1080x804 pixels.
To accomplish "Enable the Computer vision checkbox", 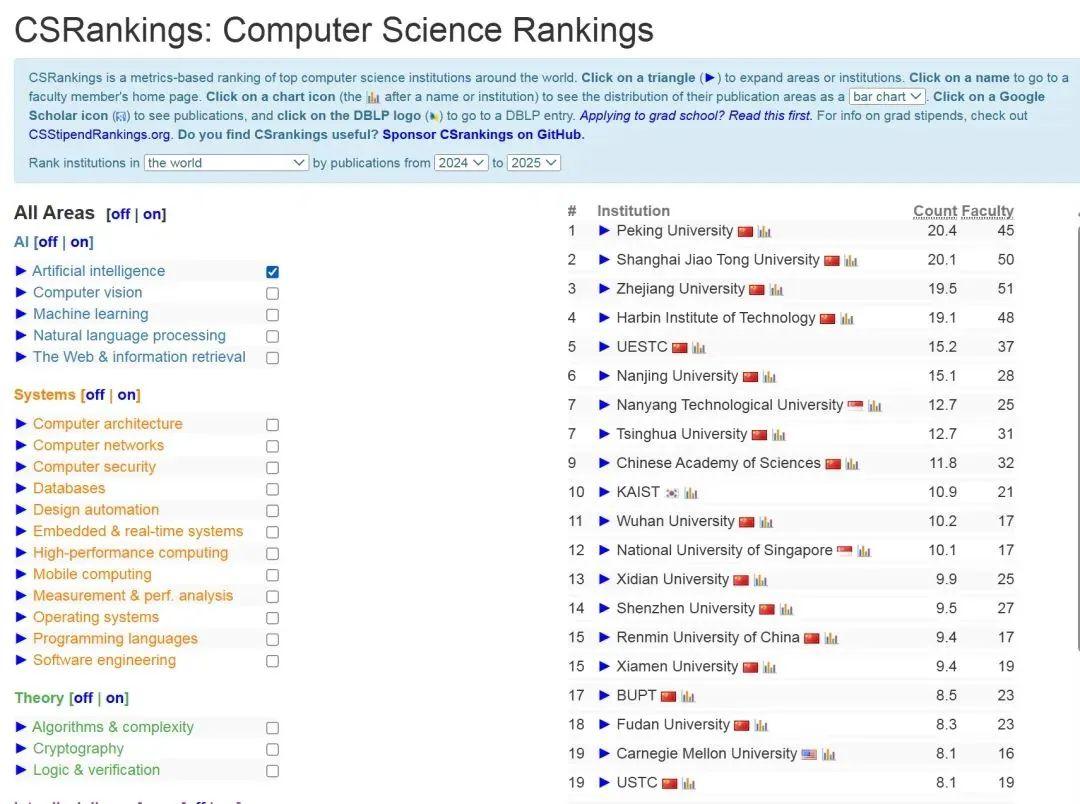I will pos(273,293).
